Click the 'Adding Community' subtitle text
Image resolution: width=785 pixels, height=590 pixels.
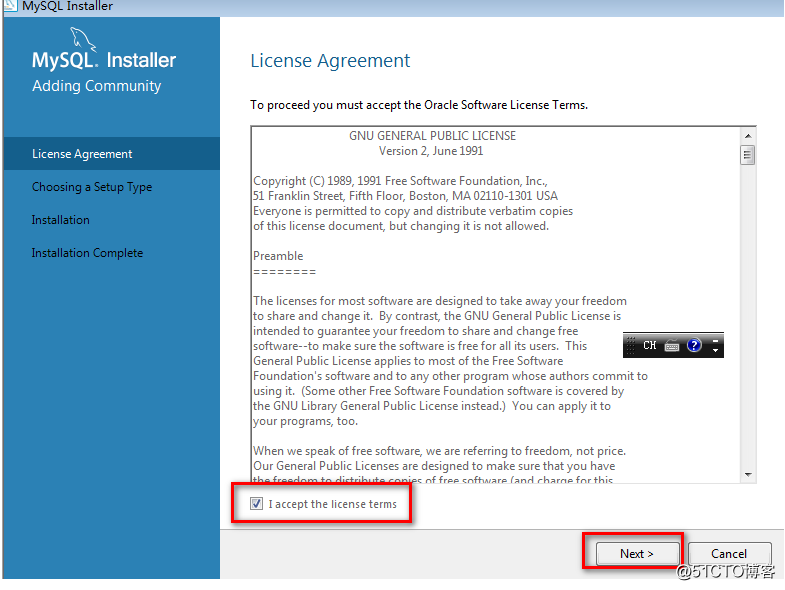[x=97, y=86]
